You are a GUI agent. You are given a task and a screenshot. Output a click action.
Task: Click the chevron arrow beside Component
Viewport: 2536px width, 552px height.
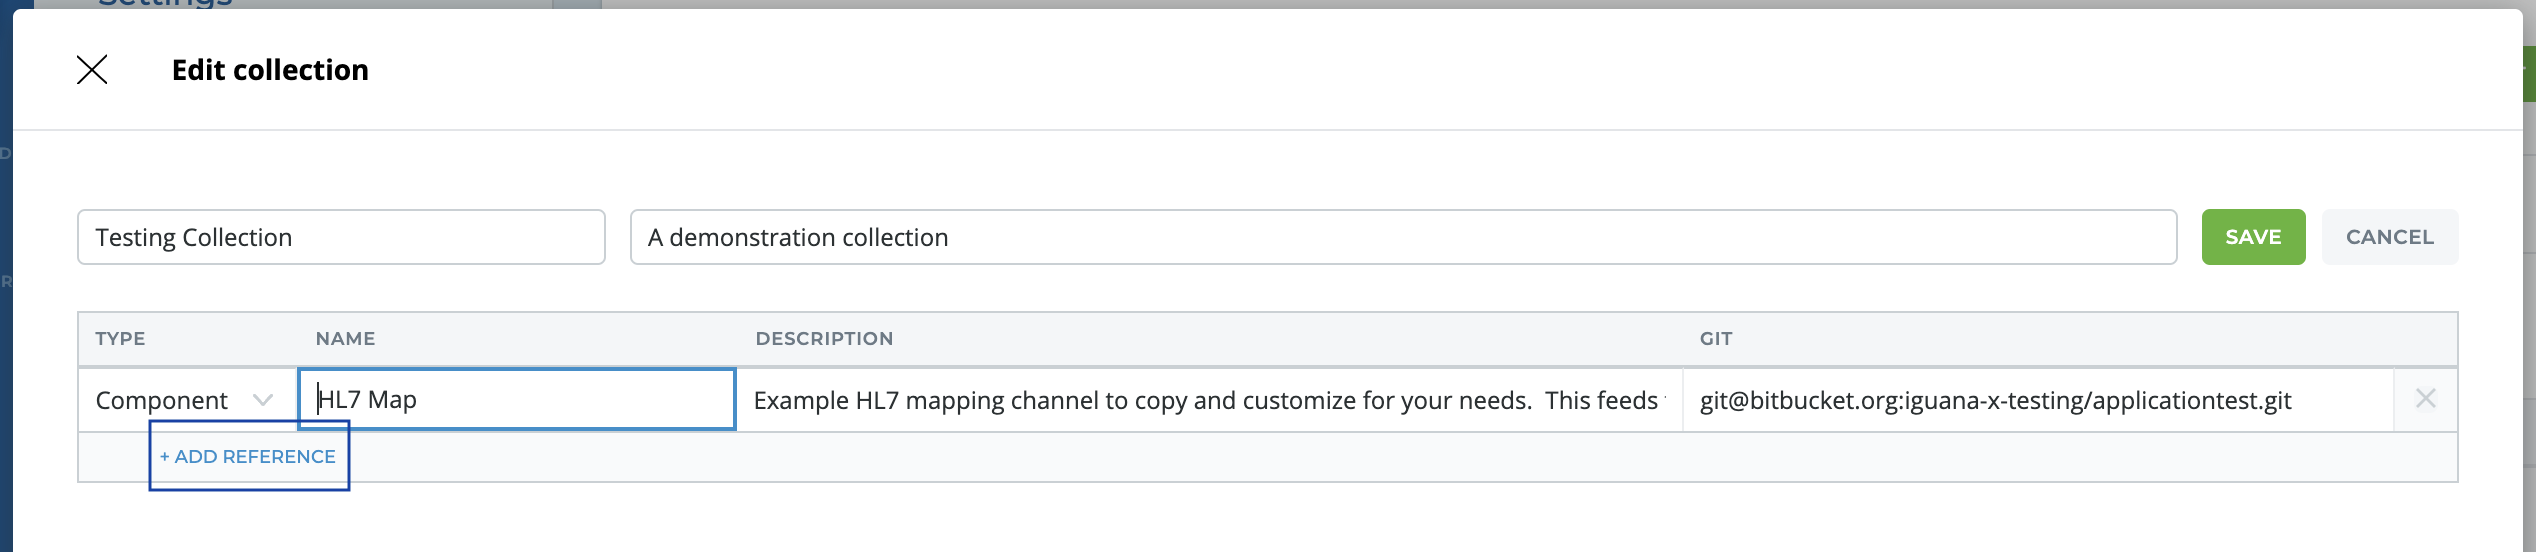[x=263, y=400]
